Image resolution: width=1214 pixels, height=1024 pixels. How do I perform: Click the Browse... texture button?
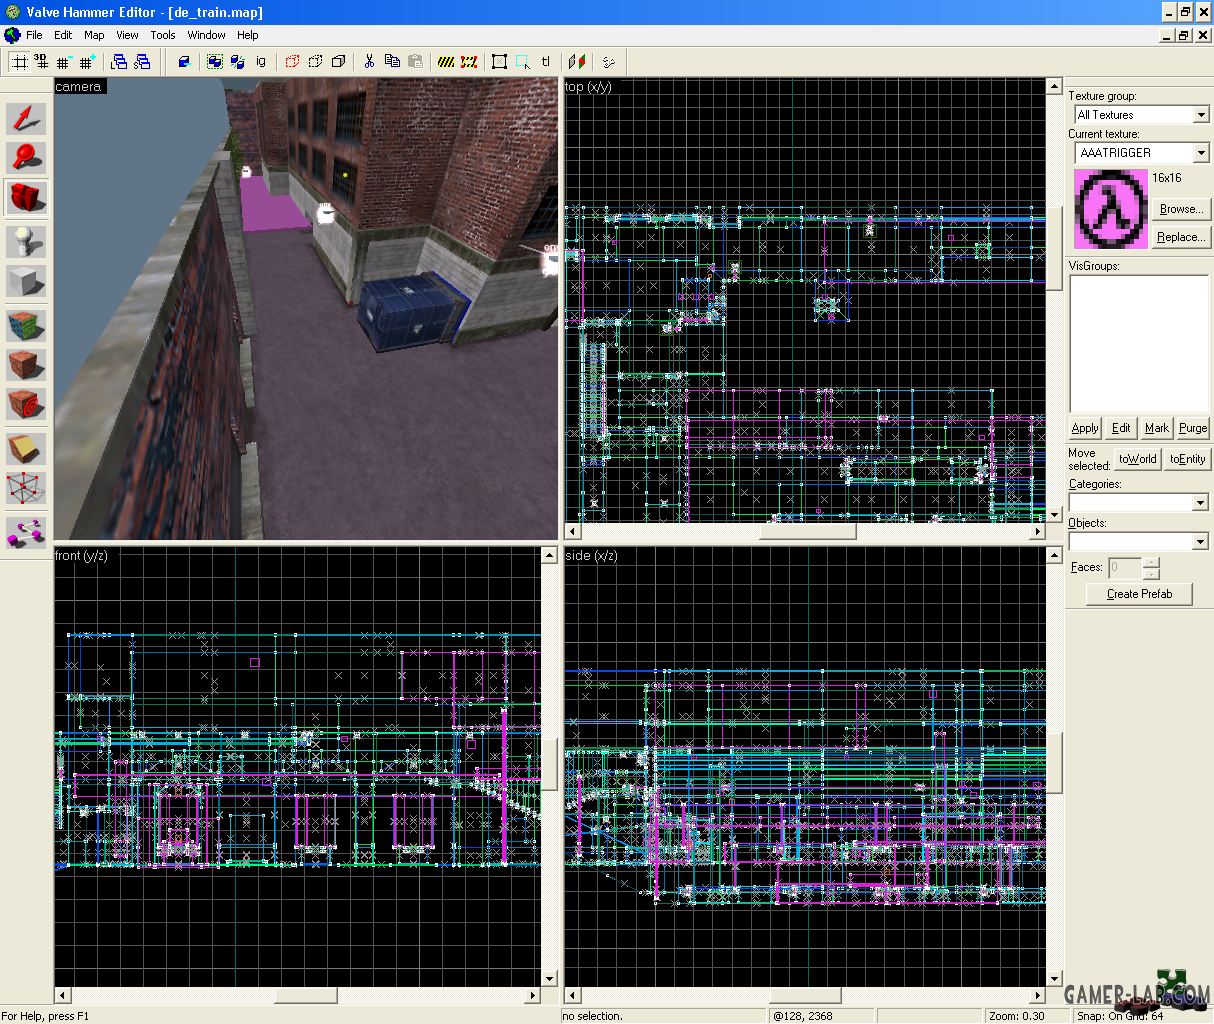(x=1181, y=209)
